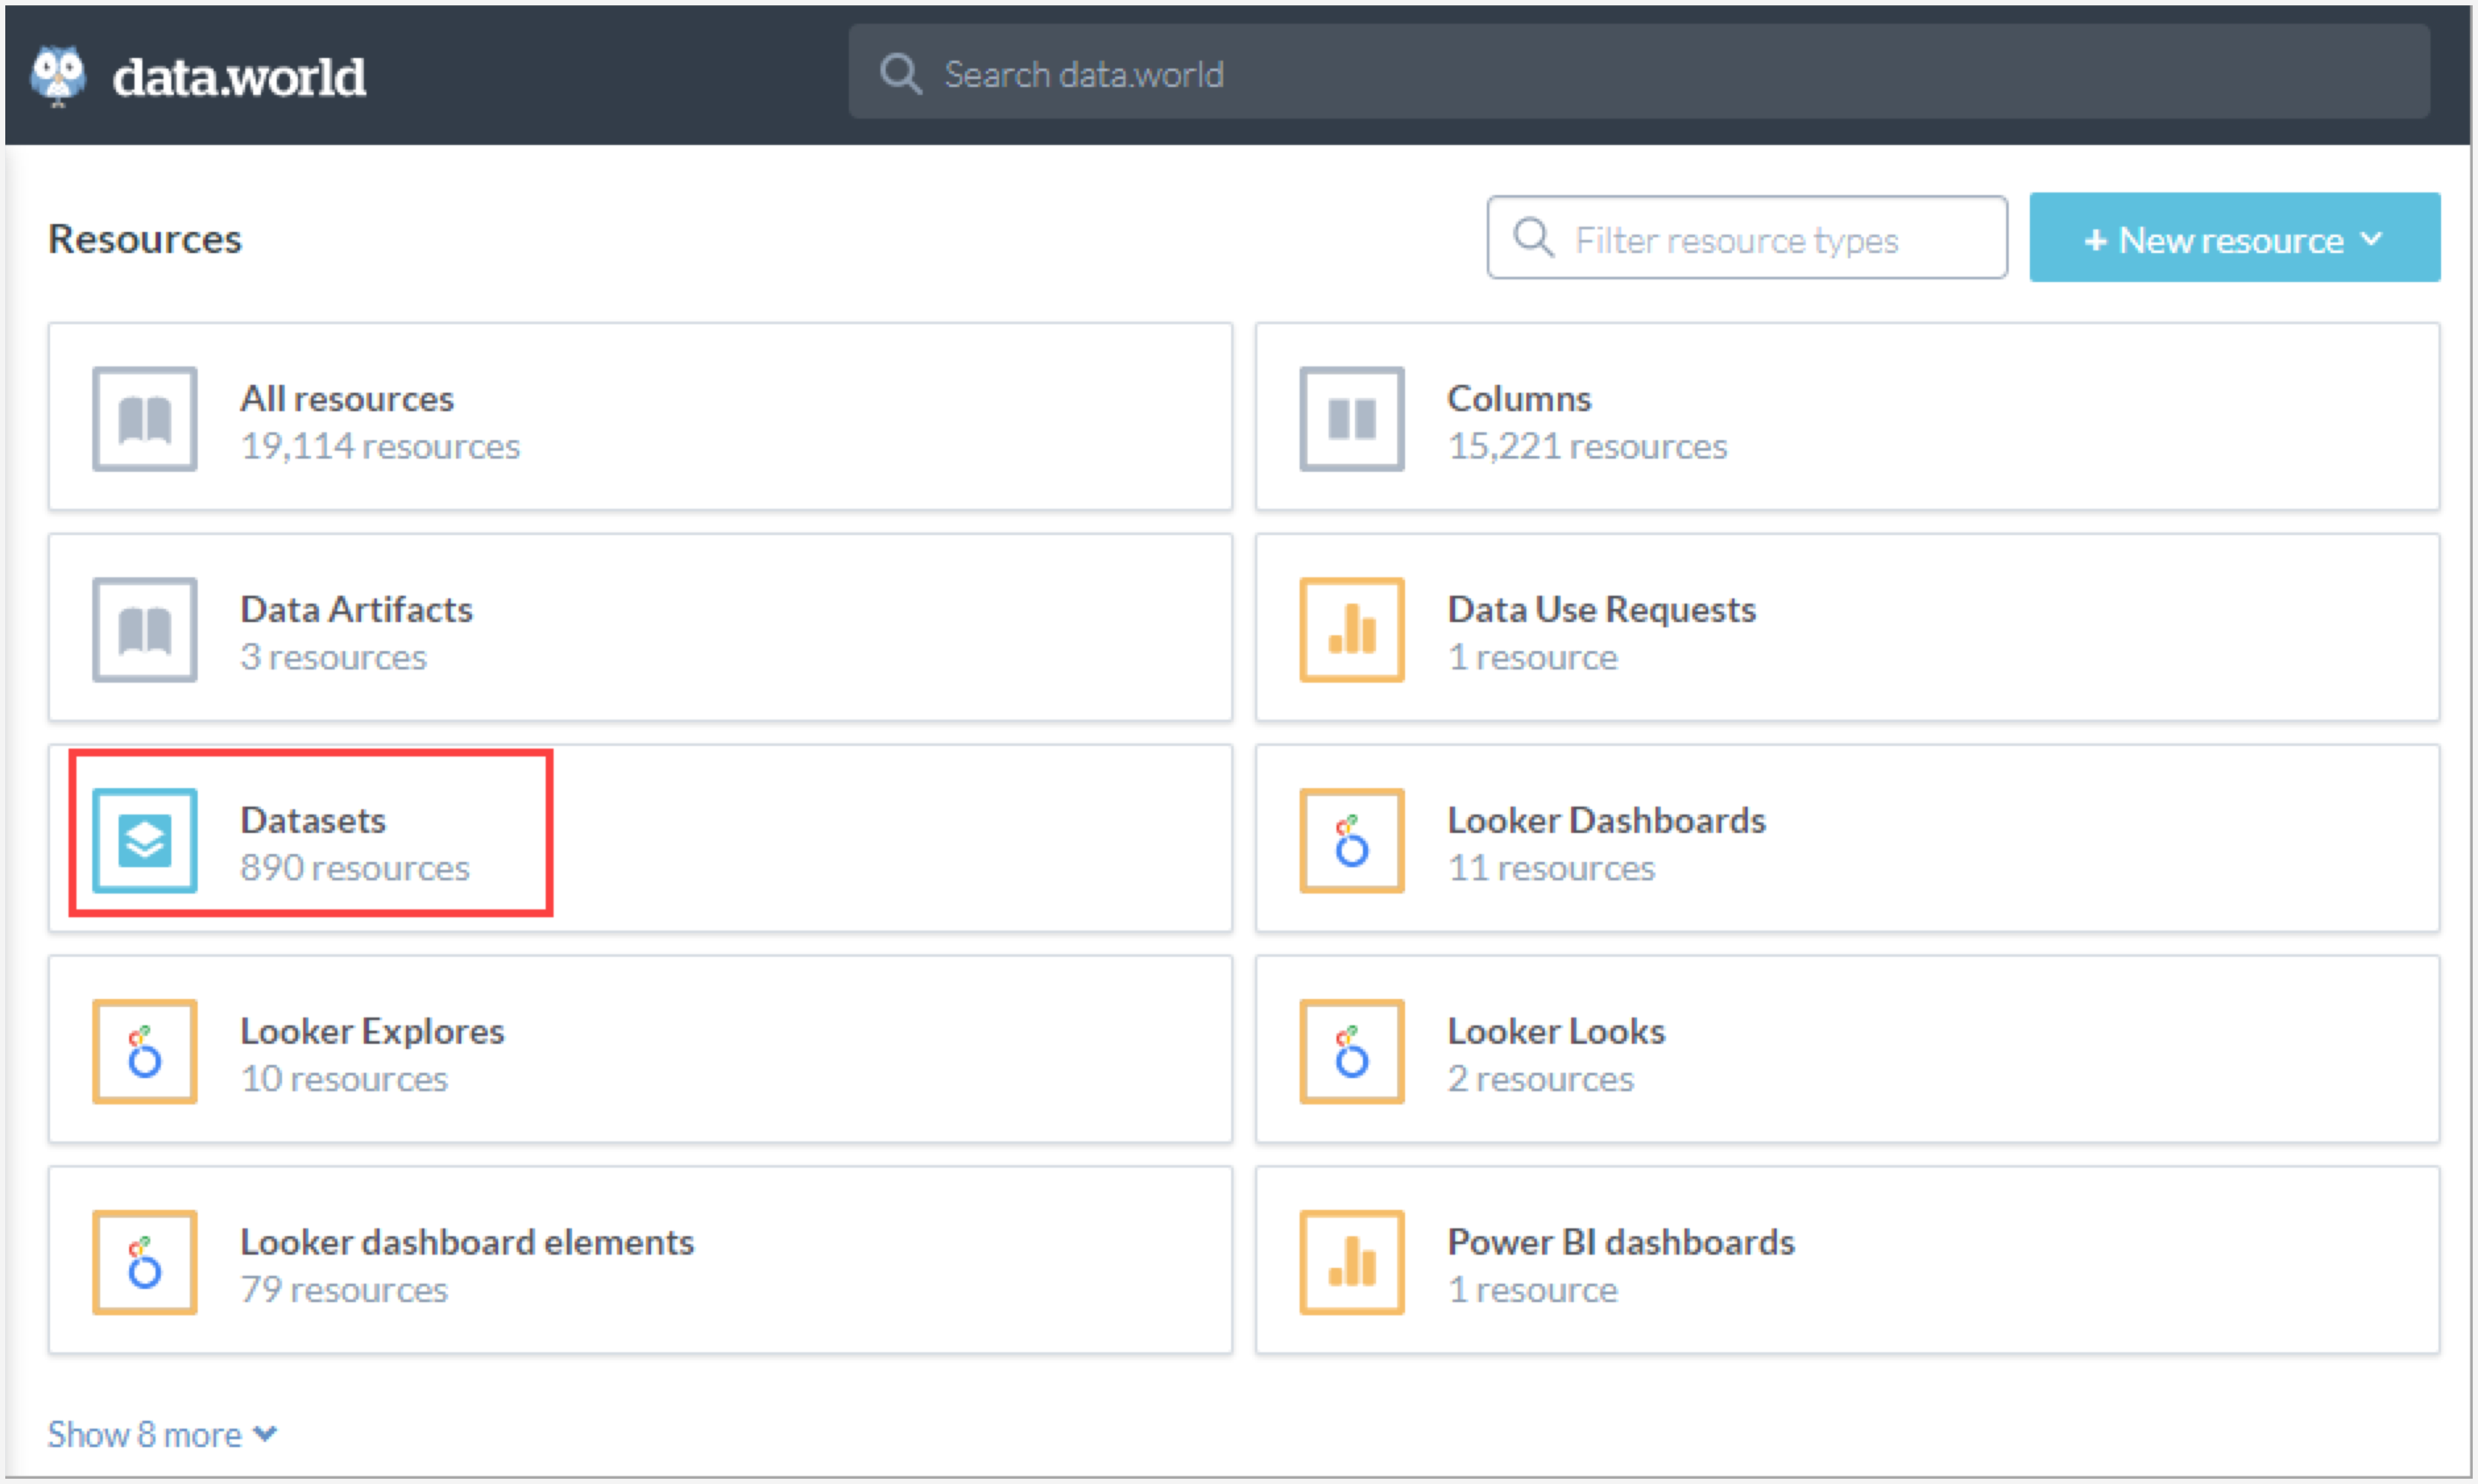Screen dimensions: 2478x1484
Task: Click the magnifier icon in the filter field
Action: point(1533,238)
